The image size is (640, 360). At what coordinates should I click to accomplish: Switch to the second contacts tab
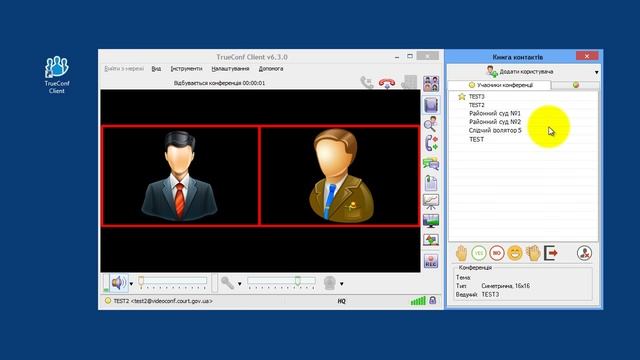point(576,85)
